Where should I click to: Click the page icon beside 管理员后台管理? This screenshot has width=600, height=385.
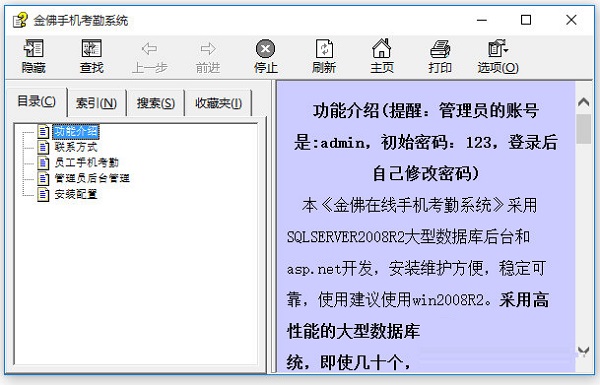[43, 178]
